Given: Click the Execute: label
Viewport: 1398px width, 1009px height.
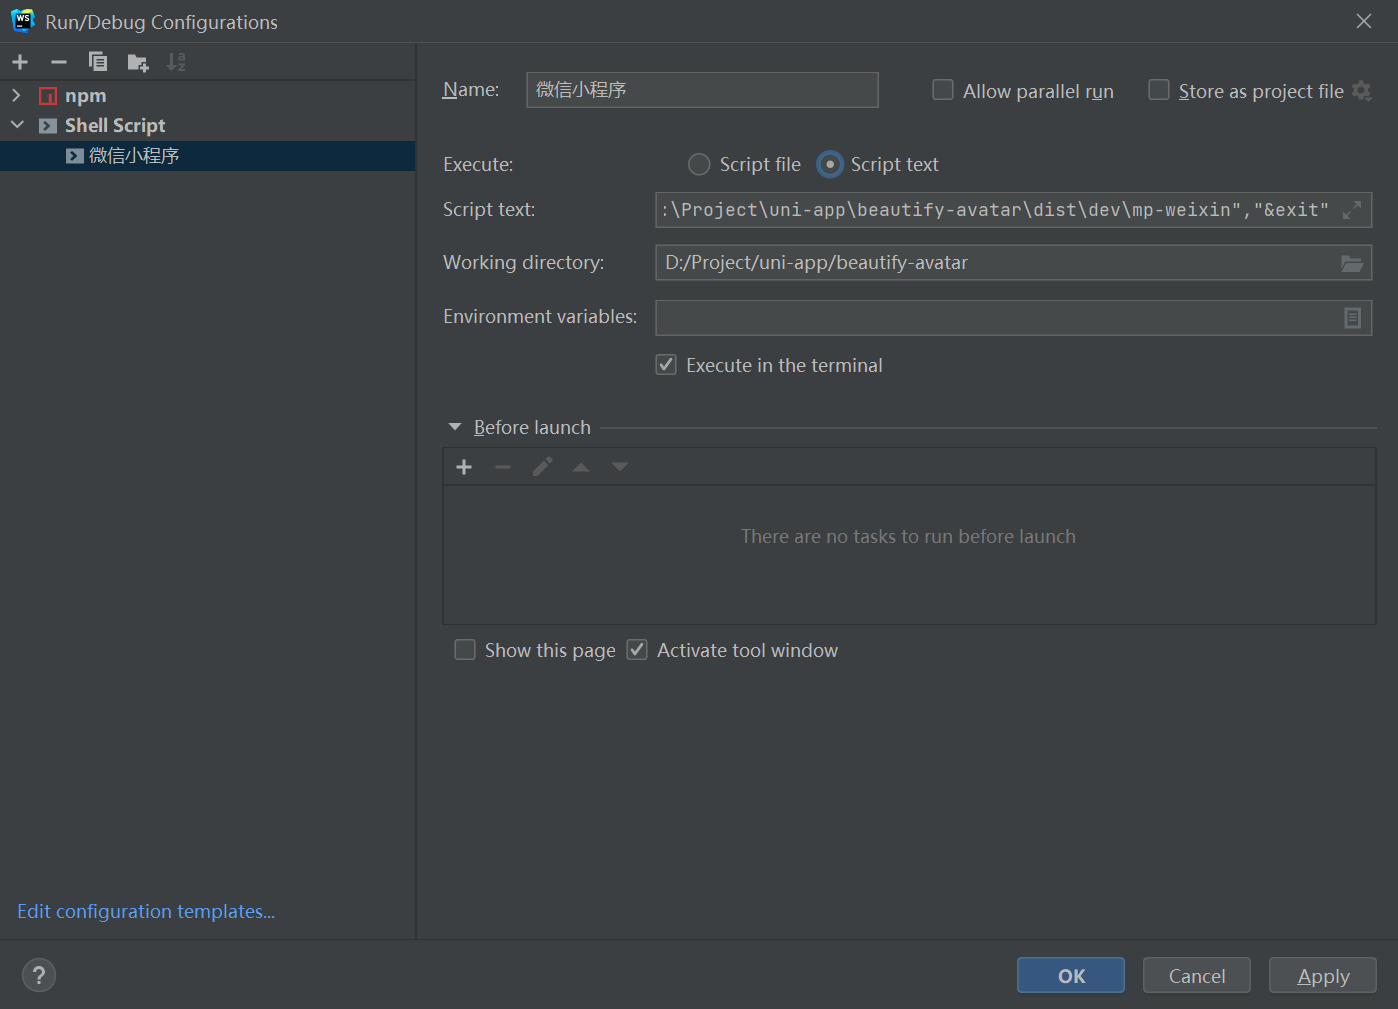Looking at the screenshot, I should point(478,164).
